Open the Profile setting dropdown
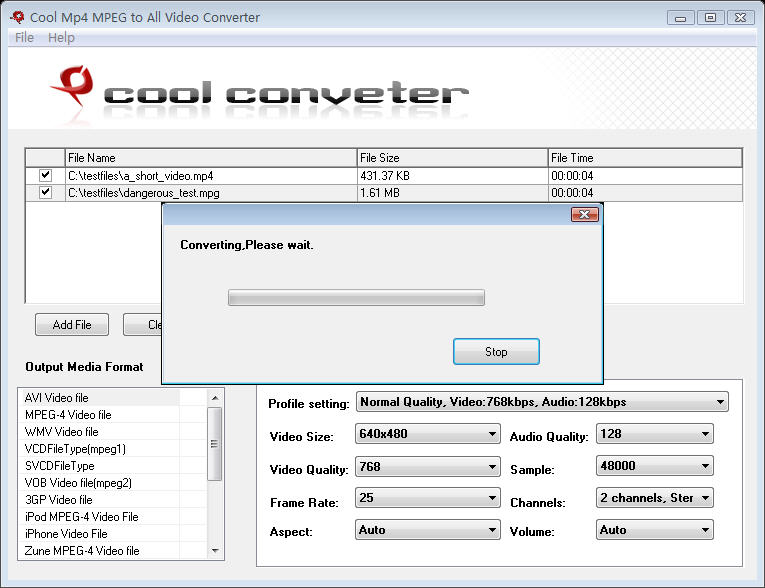This screenshot has width=765, height=588. 542,402
